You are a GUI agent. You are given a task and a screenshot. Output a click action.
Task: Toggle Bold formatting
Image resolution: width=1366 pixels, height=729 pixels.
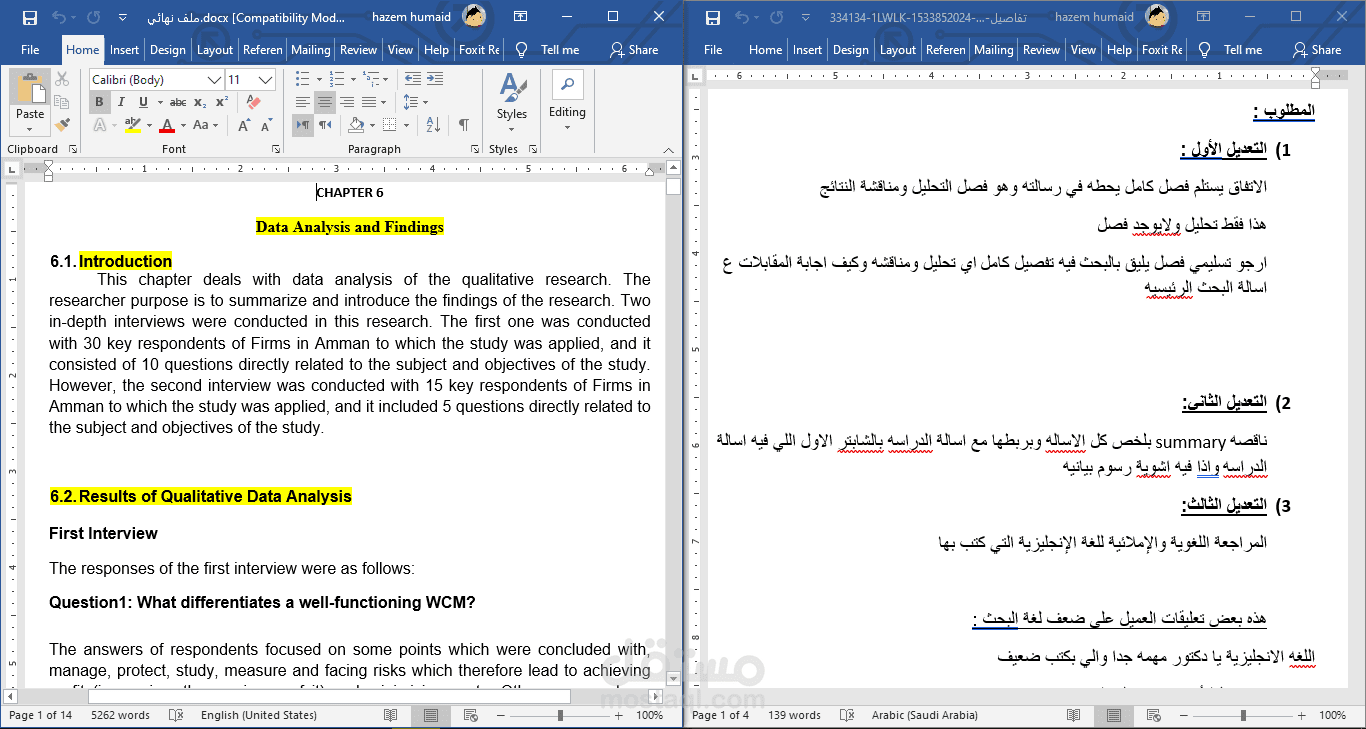click(99, 102)
